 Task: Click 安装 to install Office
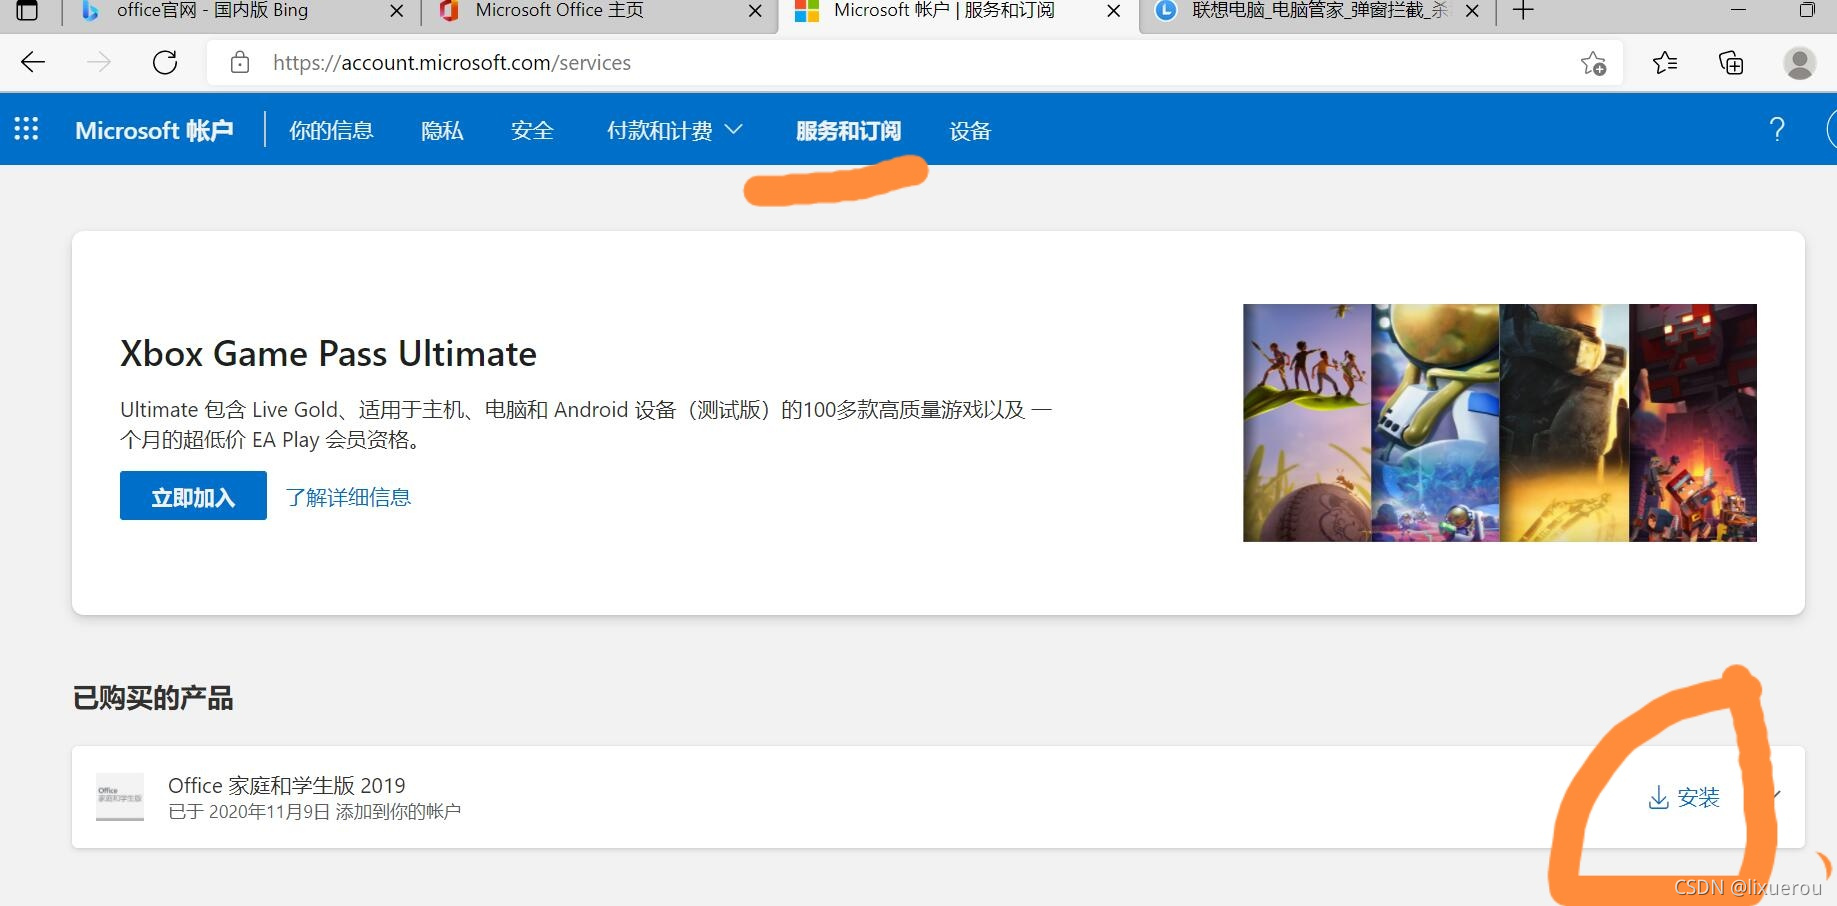pos(1684,797)
